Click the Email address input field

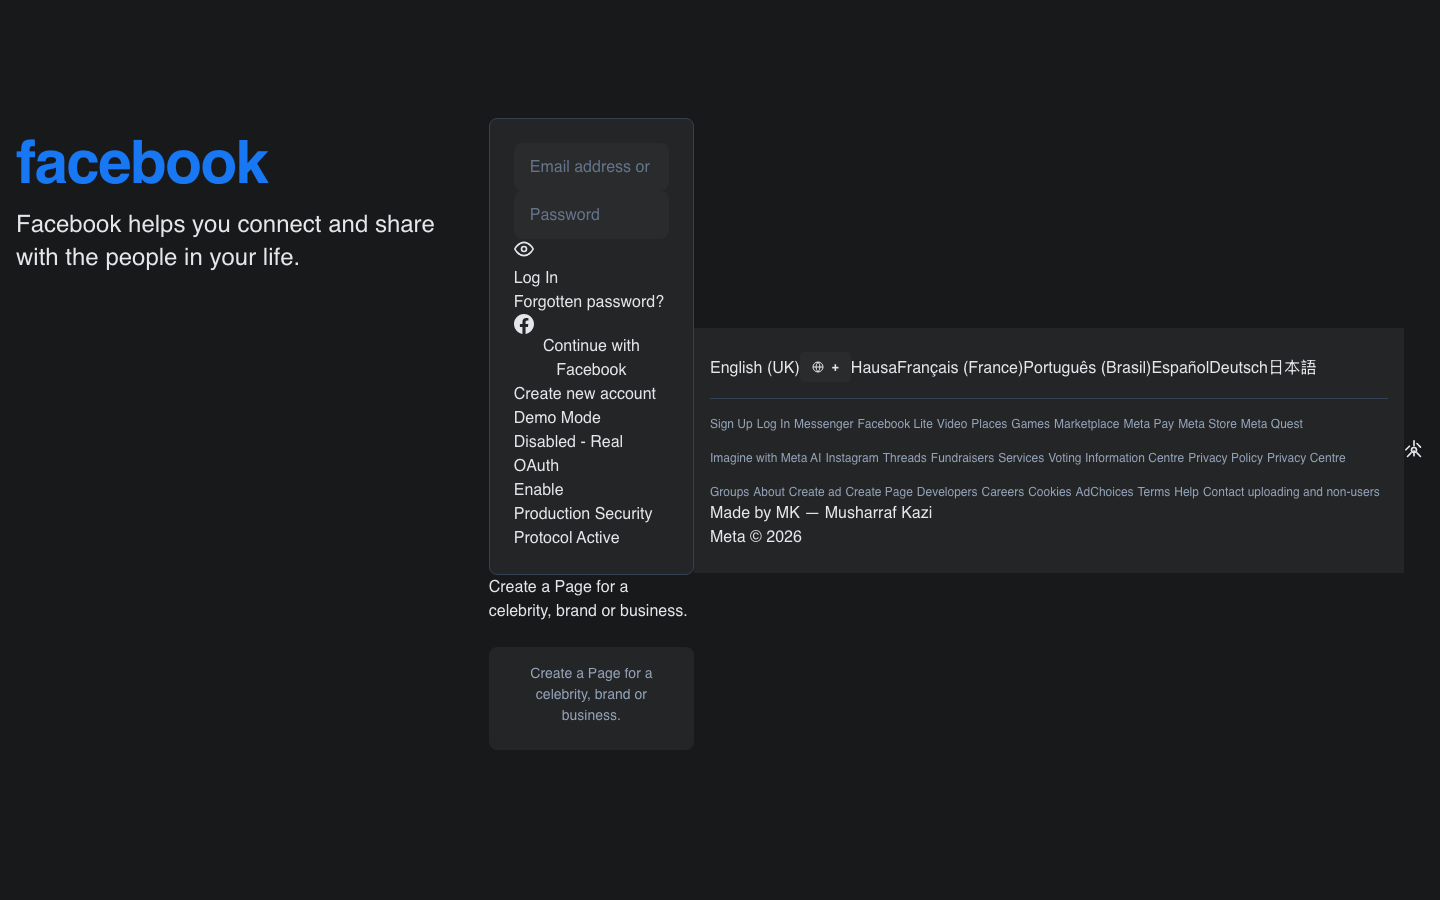591,166
